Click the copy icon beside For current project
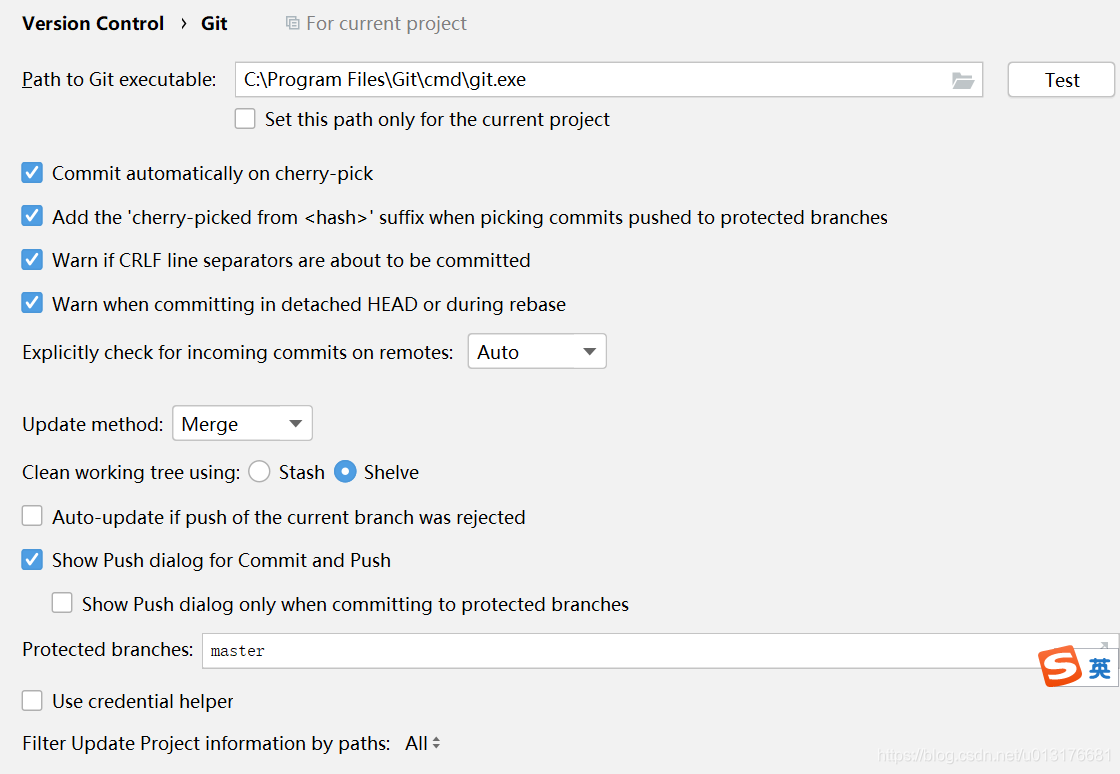 (292, 23)
